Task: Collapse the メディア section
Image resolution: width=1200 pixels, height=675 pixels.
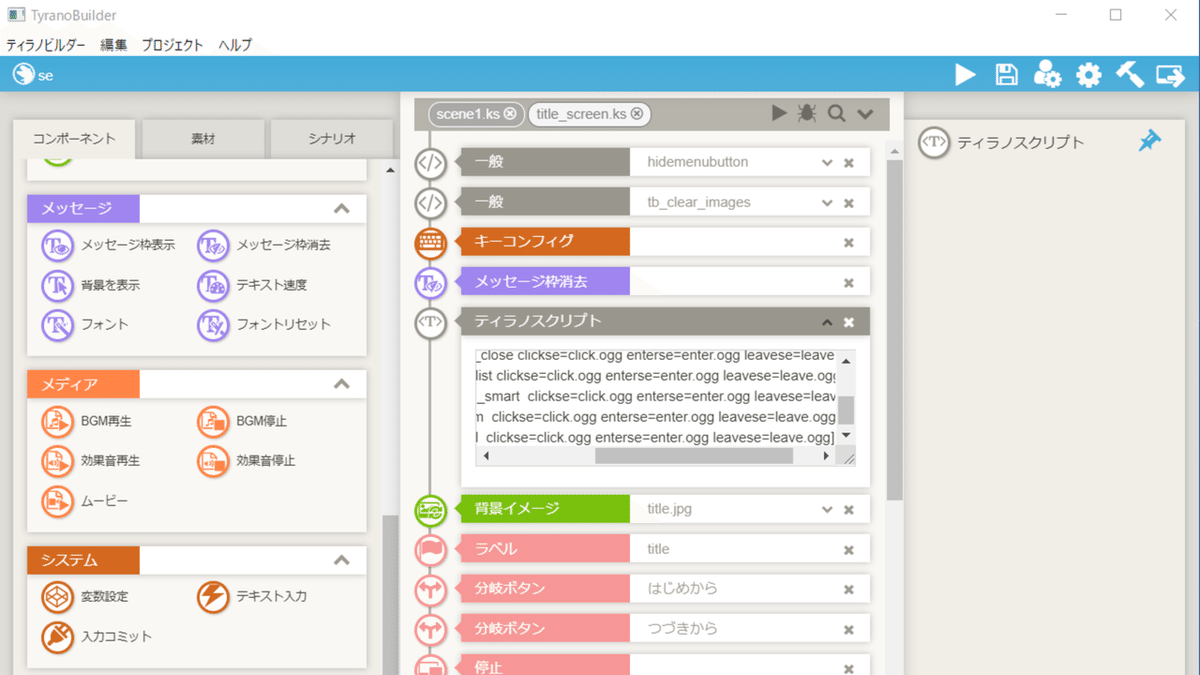Action: point(342,384)
